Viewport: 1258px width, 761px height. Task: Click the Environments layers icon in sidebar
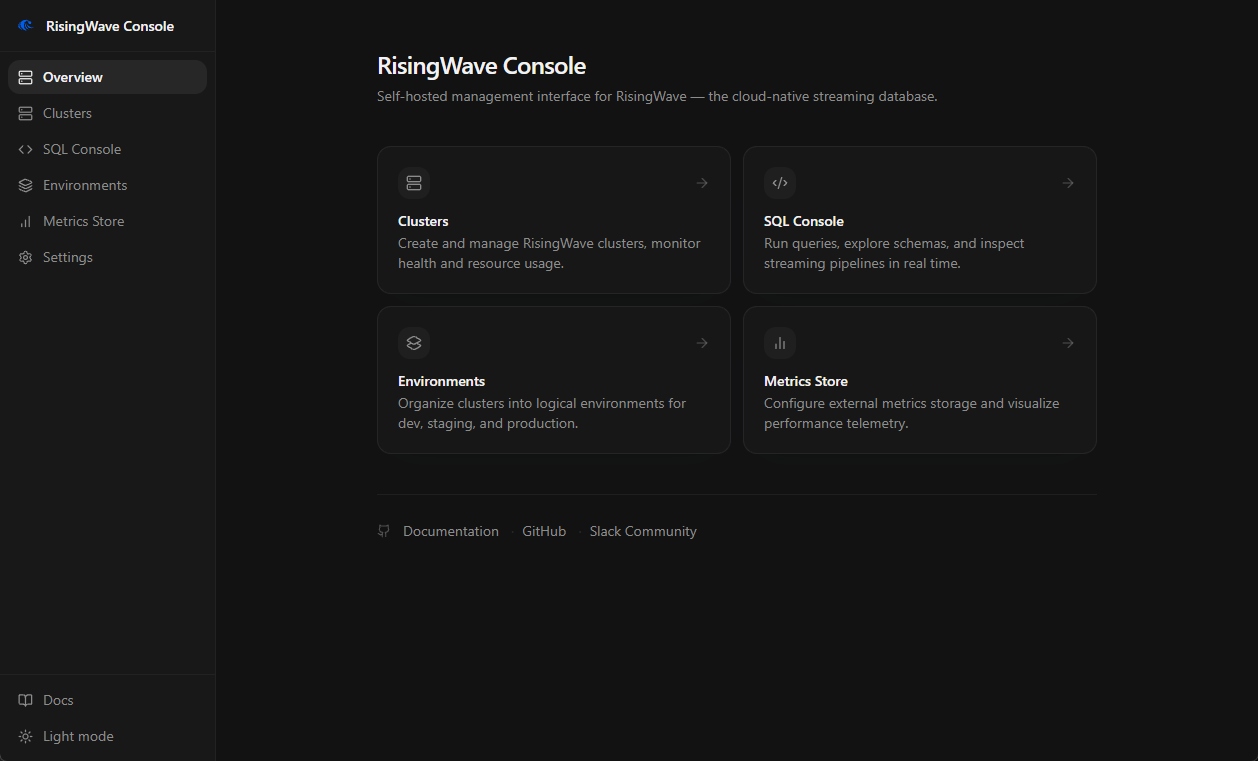[26, 185]
